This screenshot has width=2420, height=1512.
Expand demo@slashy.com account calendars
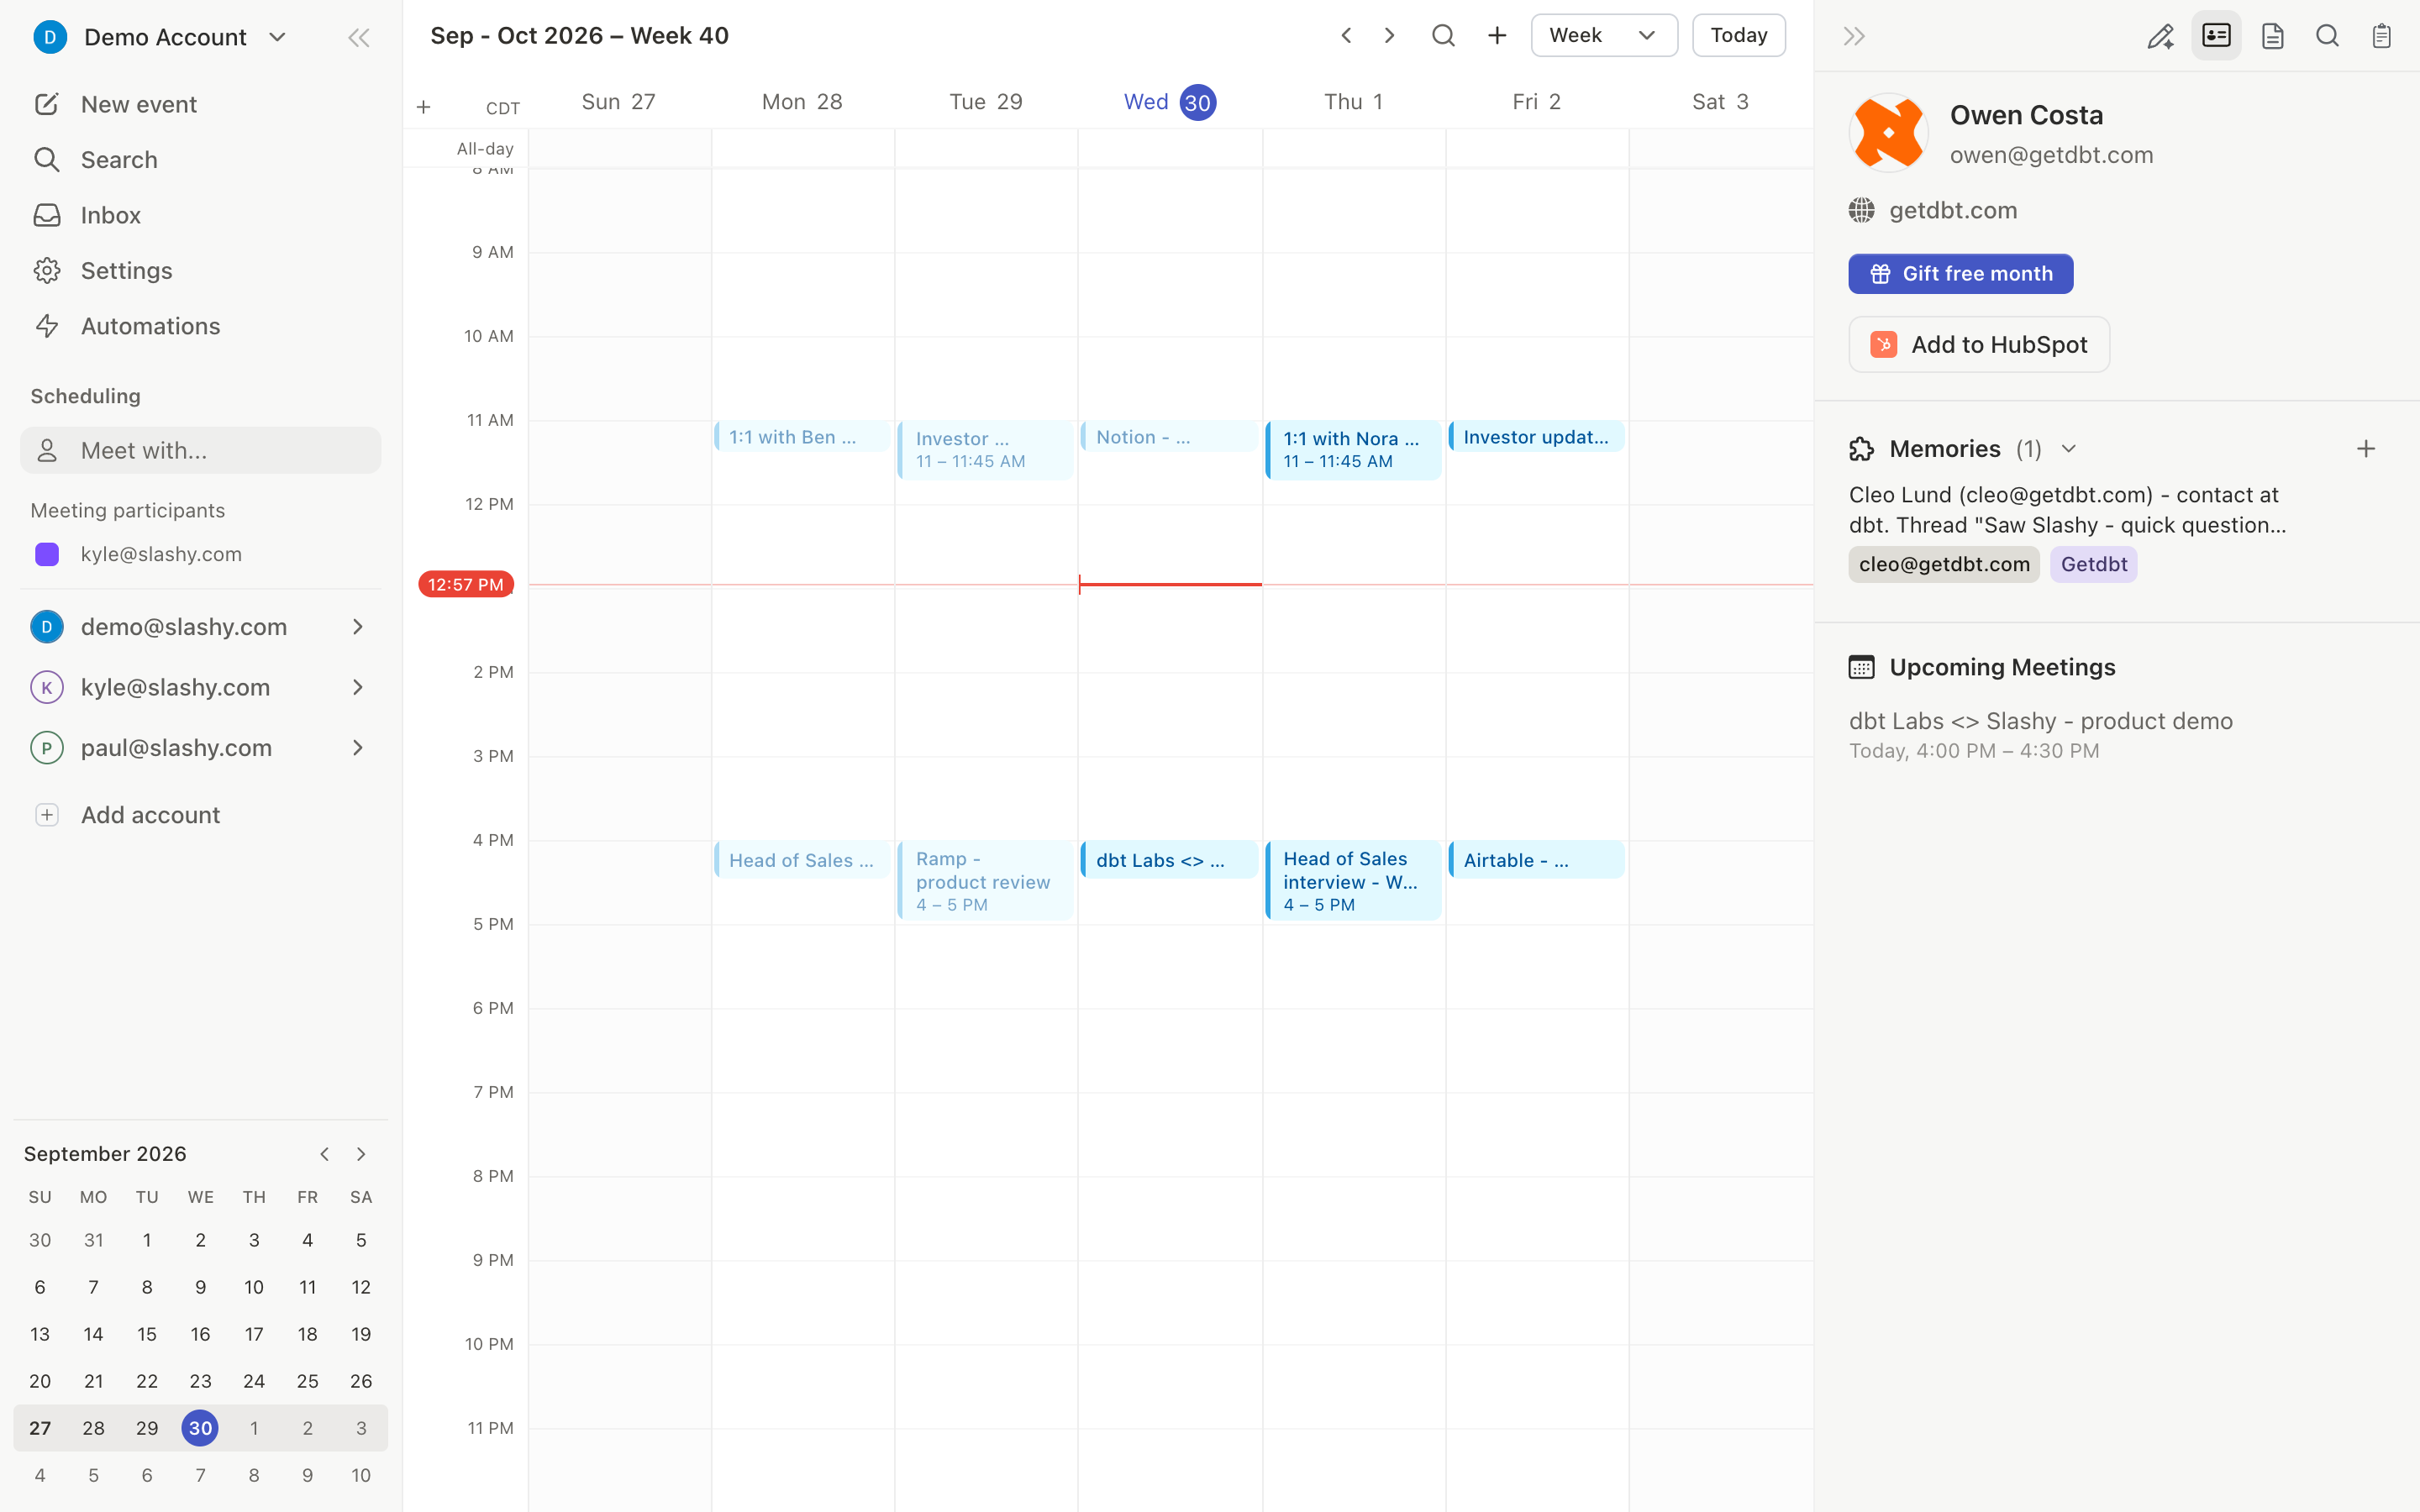[x=358, y=627]
